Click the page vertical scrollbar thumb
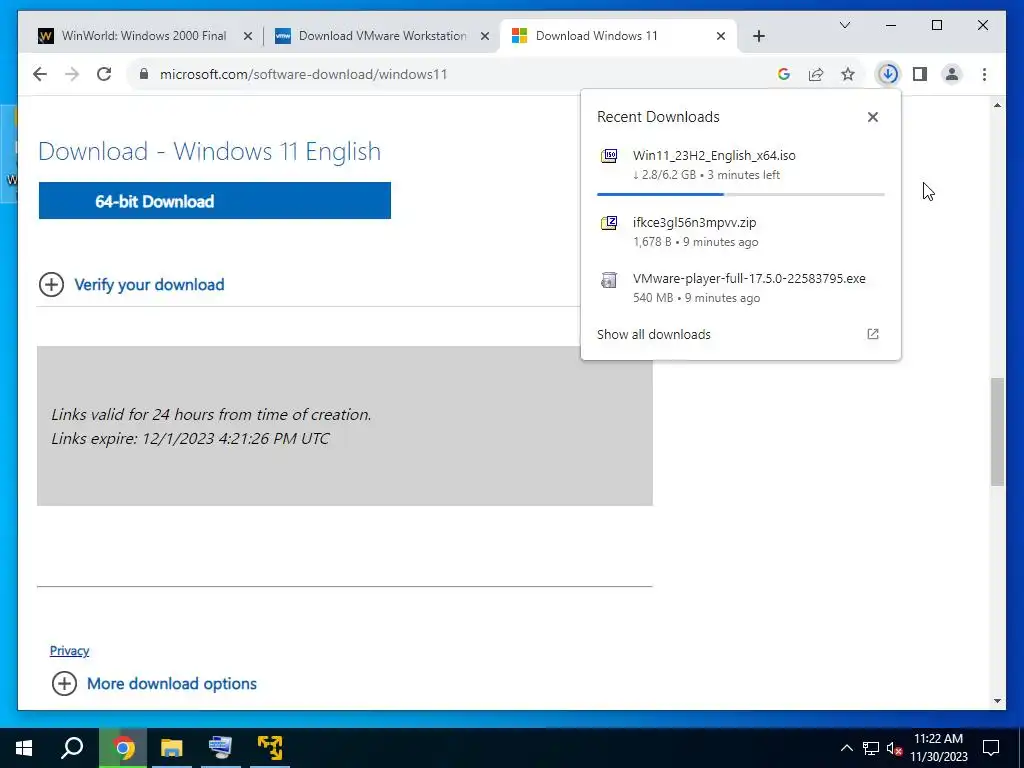Viewport: 1024px width, 768px height. pos(997,432)
